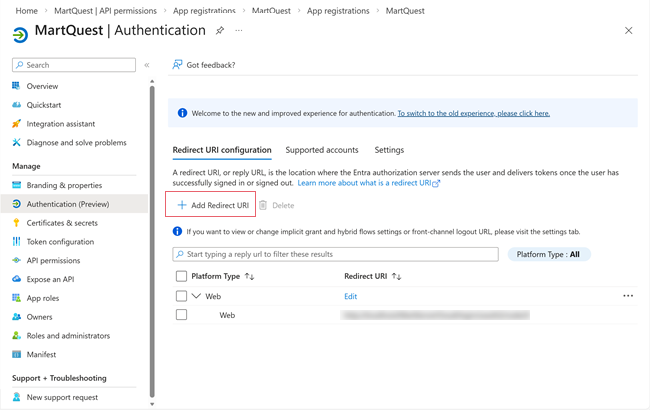Collapse the Web platform group chevron
650x410 pixels.
coord(196,296)
